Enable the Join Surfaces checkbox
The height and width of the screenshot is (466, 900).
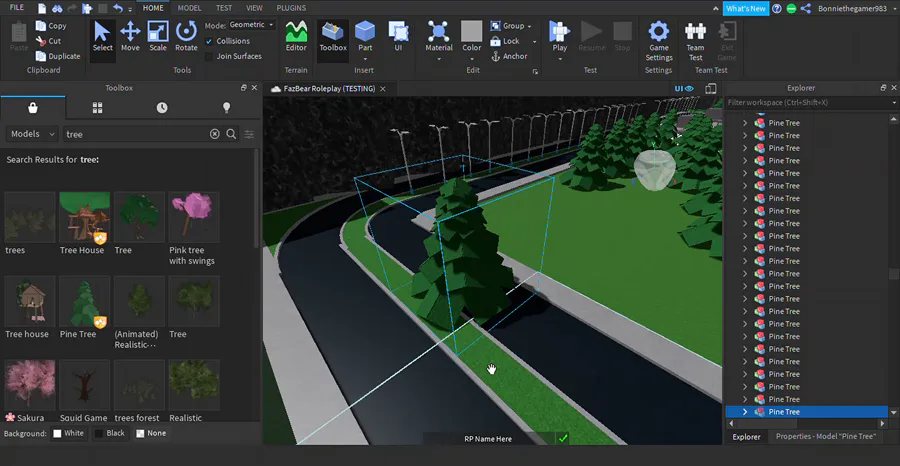click(x=209, y=56)
